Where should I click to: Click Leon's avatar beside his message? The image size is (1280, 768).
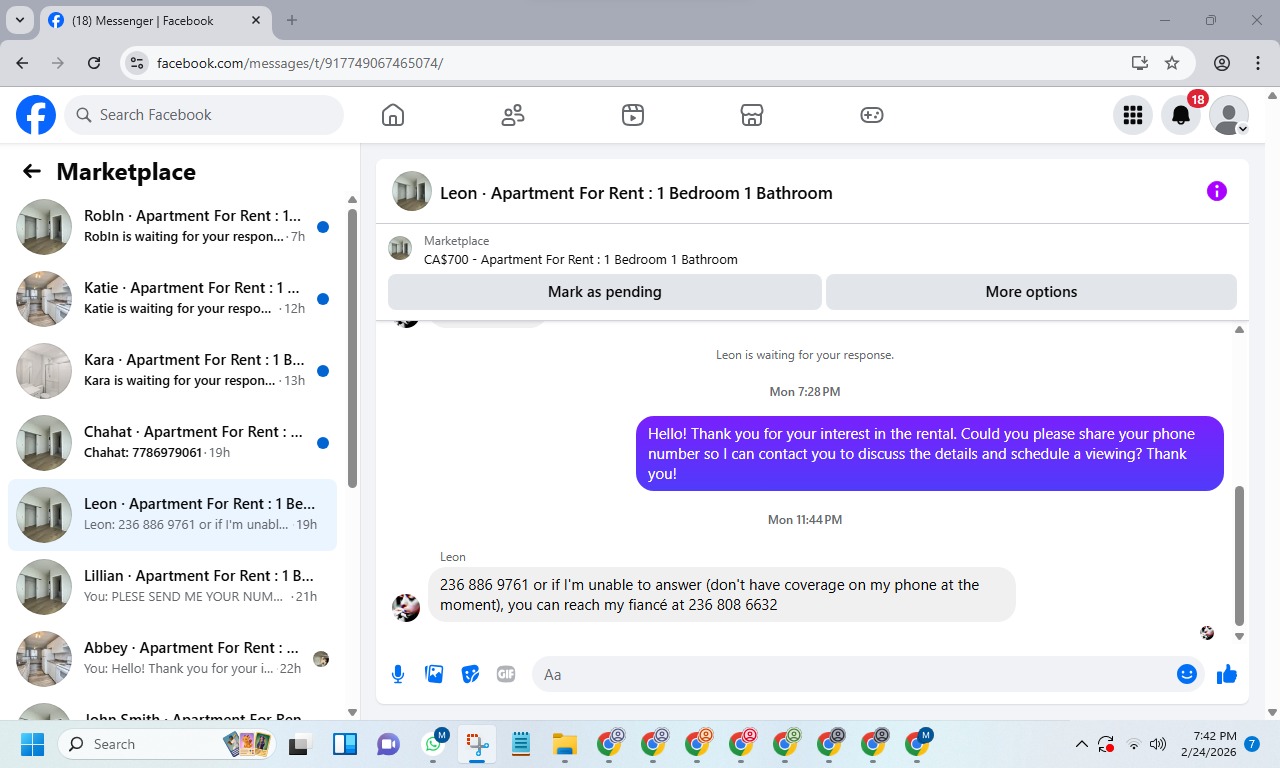406,607
